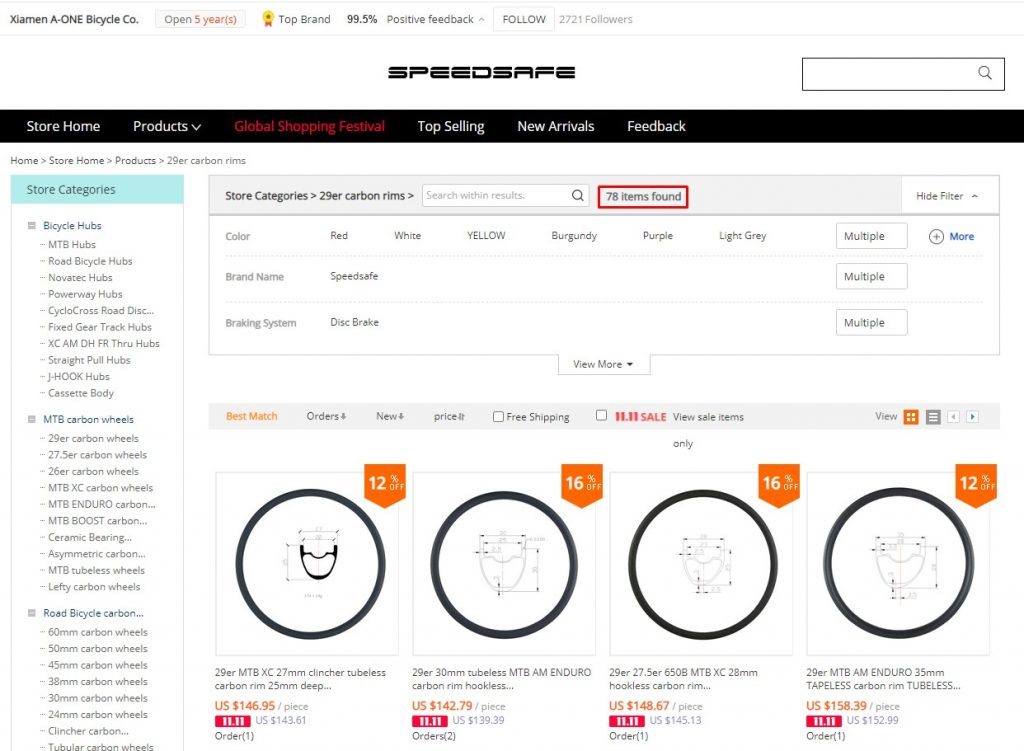Switch to list view layout
Image resolution: width=1024 pixels, height=751 pixels.
[x=932, y=416]
